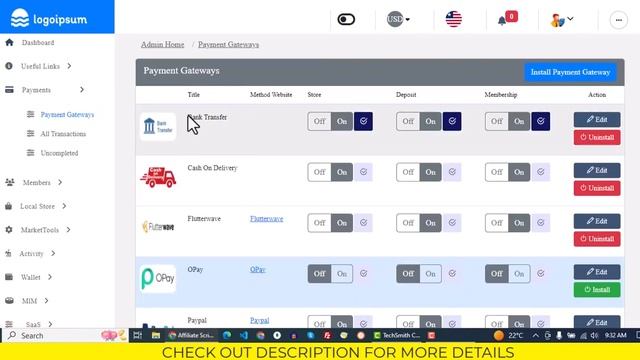Viewport: 640px width, 360px height.
Task: Click the Dashboard home icon
Action: point(9,42)
